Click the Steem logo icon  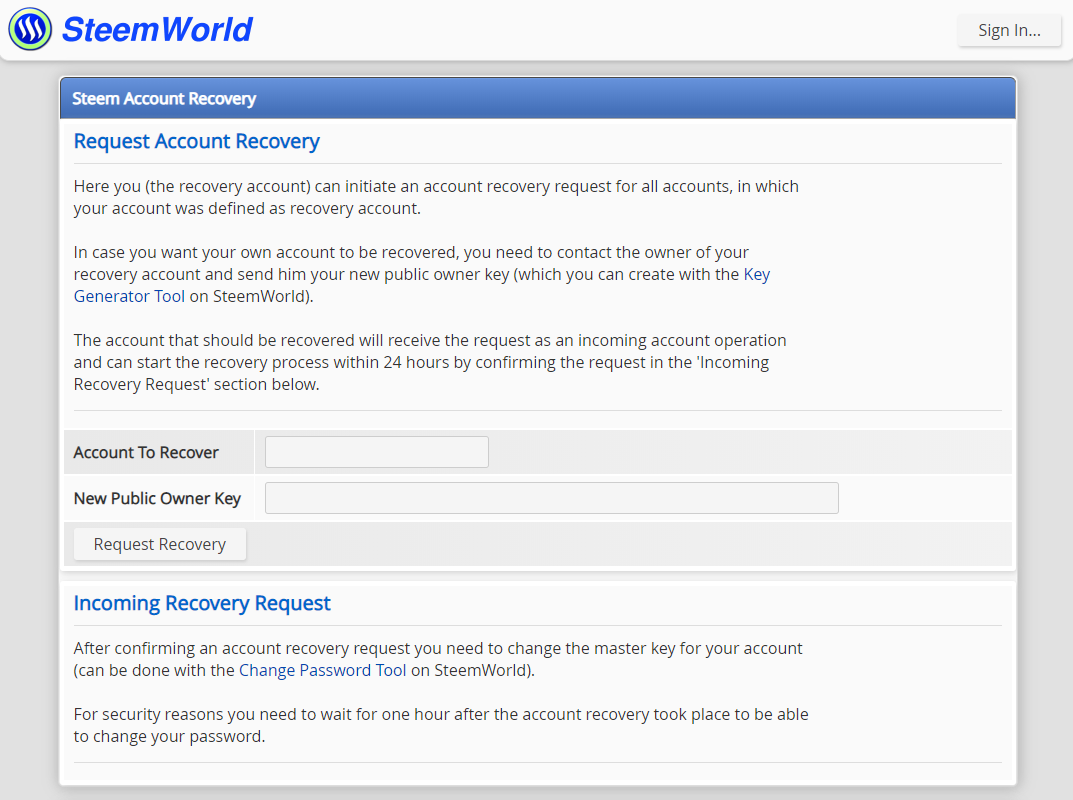[30, 29]
